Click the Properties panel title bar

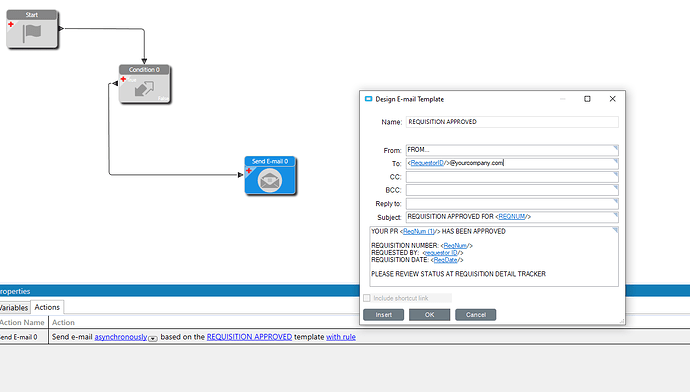click(180, 291)
